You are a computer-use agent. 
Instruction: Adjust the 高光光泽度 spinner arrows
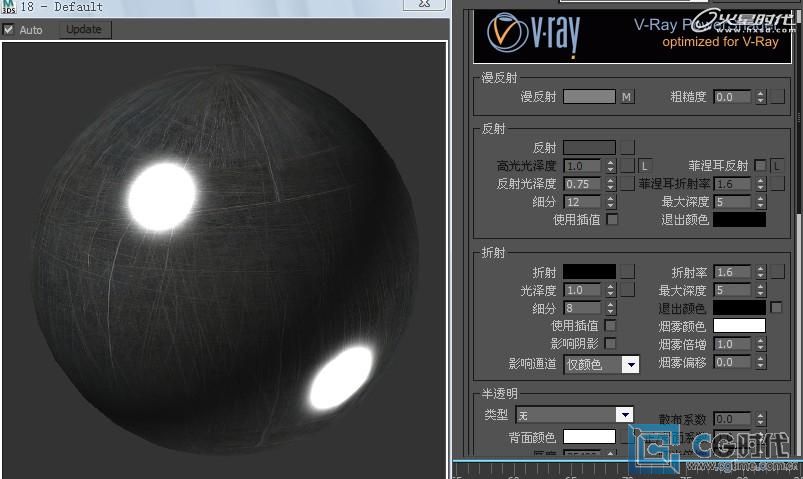point(610,166)
